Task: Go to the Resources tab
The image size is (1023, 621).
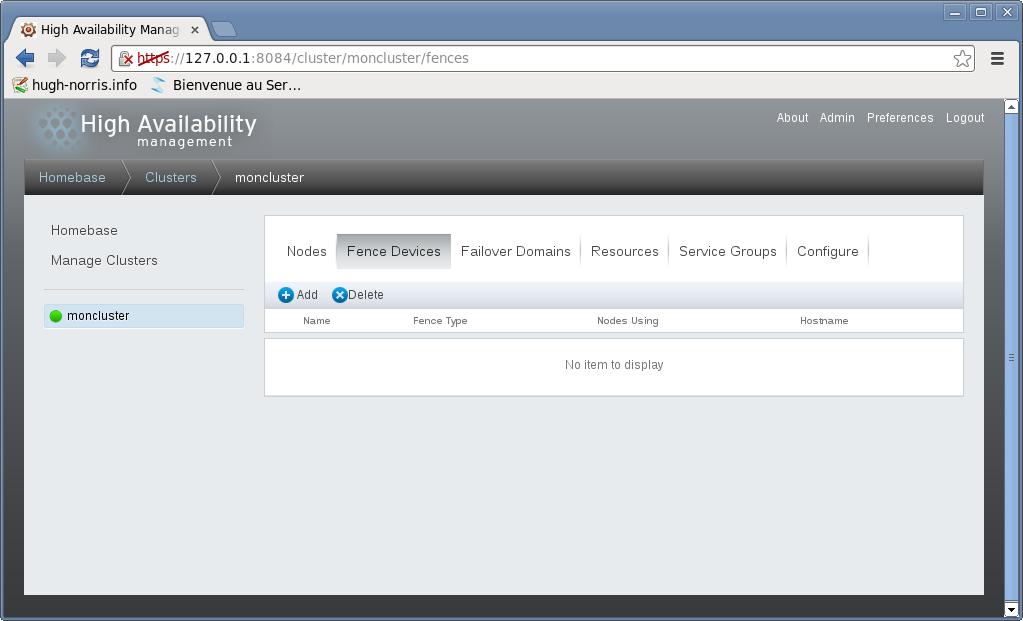Action: click(624, 251)
